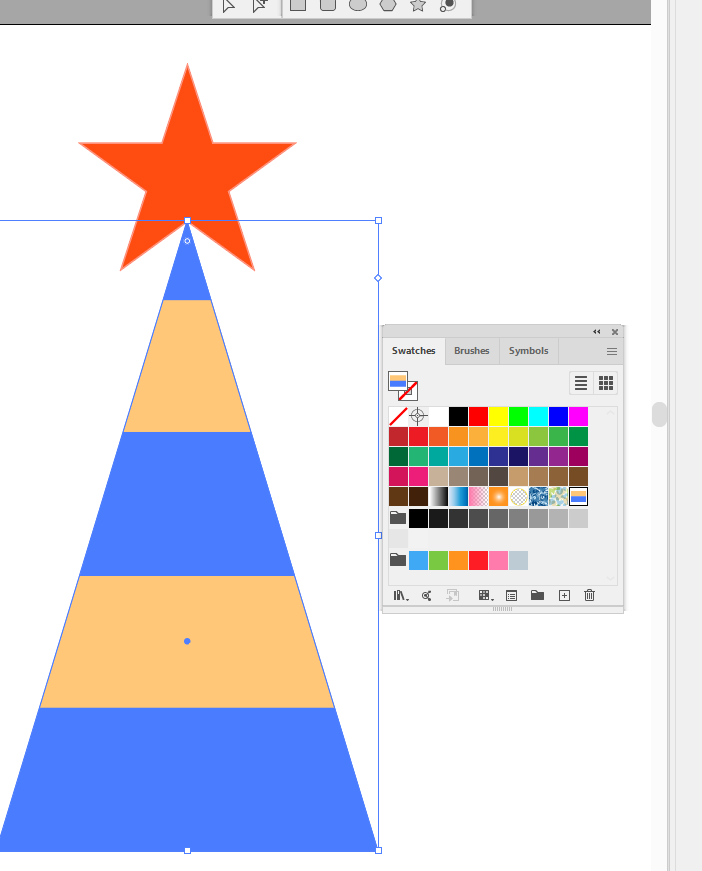Create a New Swatch
Viewport: 702px width, 871px height.
point(564,595)
